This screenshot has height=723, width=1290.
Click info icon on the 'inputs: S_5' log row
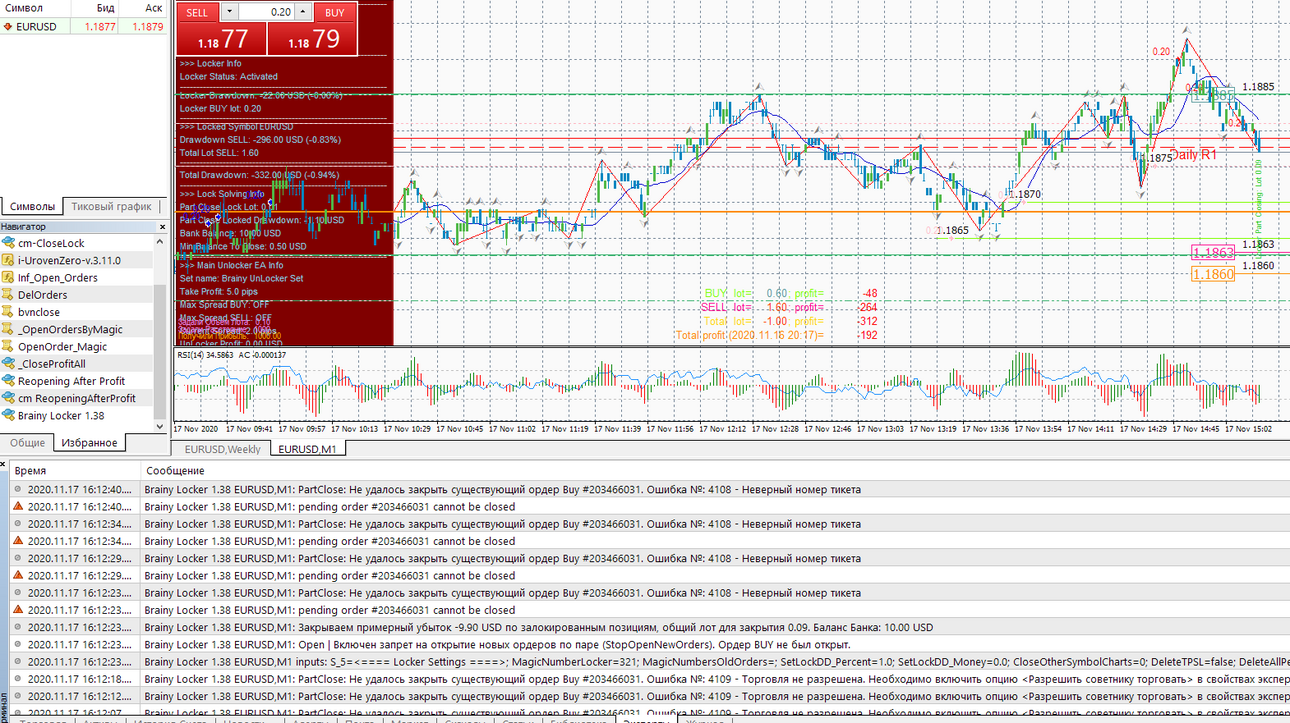pos(18,662)
